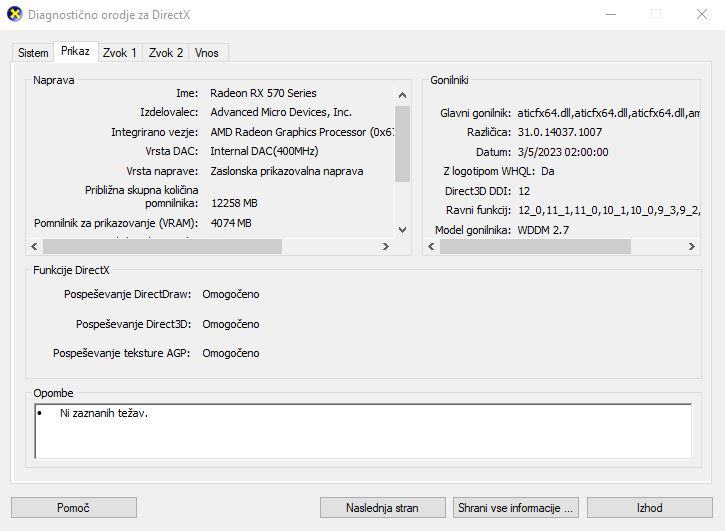Click Direct3D acceleration 'Omogočeno' status
Image resolution: width=725 pixels, height=531 pixels.
coord(231,324)
